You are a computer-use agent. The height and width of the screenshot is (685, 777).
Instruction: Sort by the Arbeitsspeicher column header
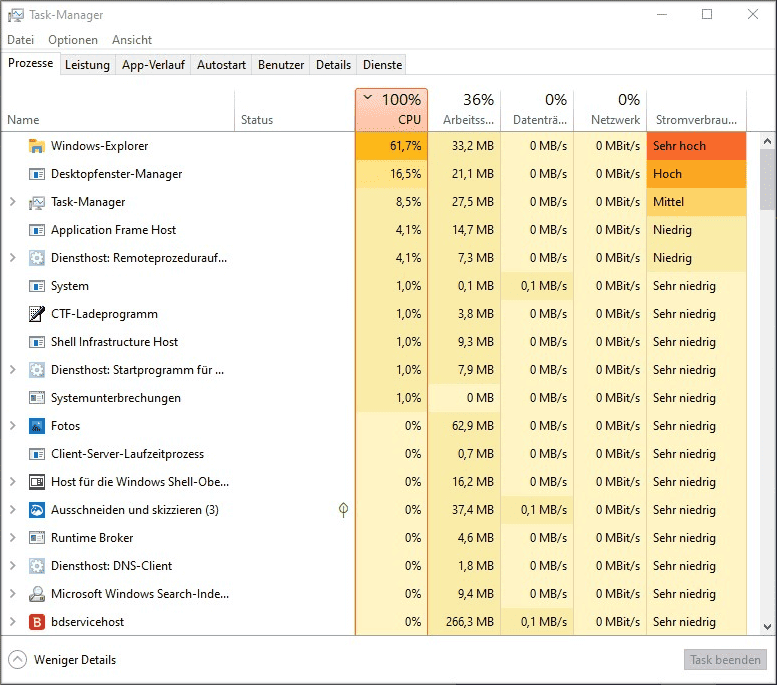464,110
